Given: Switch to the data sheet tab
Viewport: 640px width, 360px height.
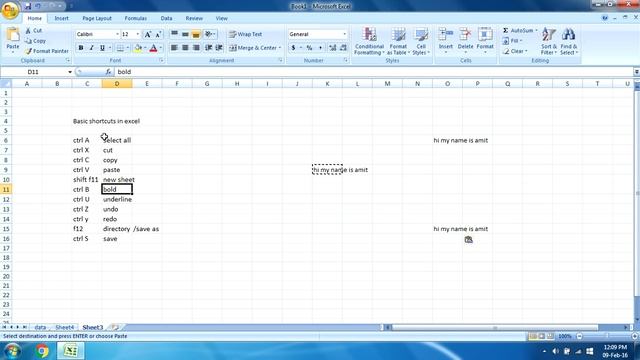Looking at the screenshot, I should (40, 327).
